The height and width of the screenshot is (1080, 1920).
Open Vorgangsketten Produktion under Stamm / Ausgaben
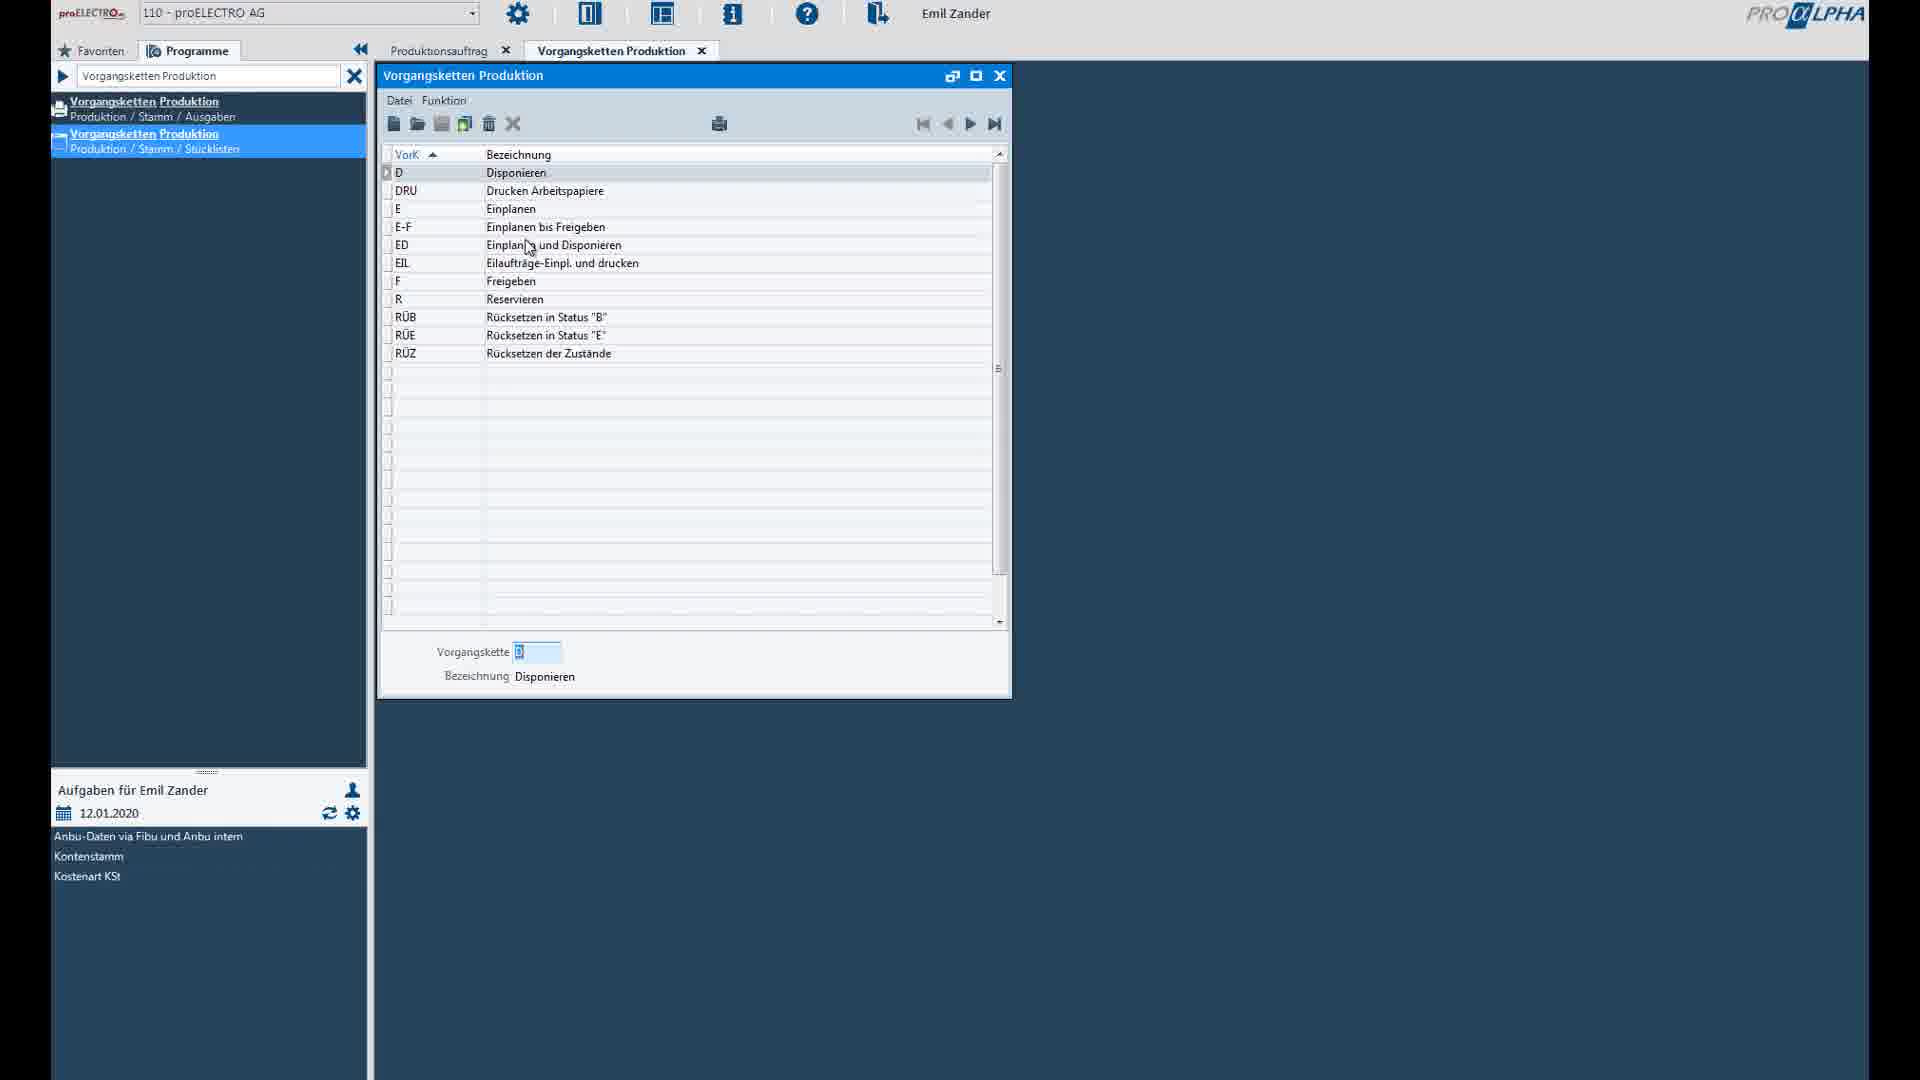point(209,109)
